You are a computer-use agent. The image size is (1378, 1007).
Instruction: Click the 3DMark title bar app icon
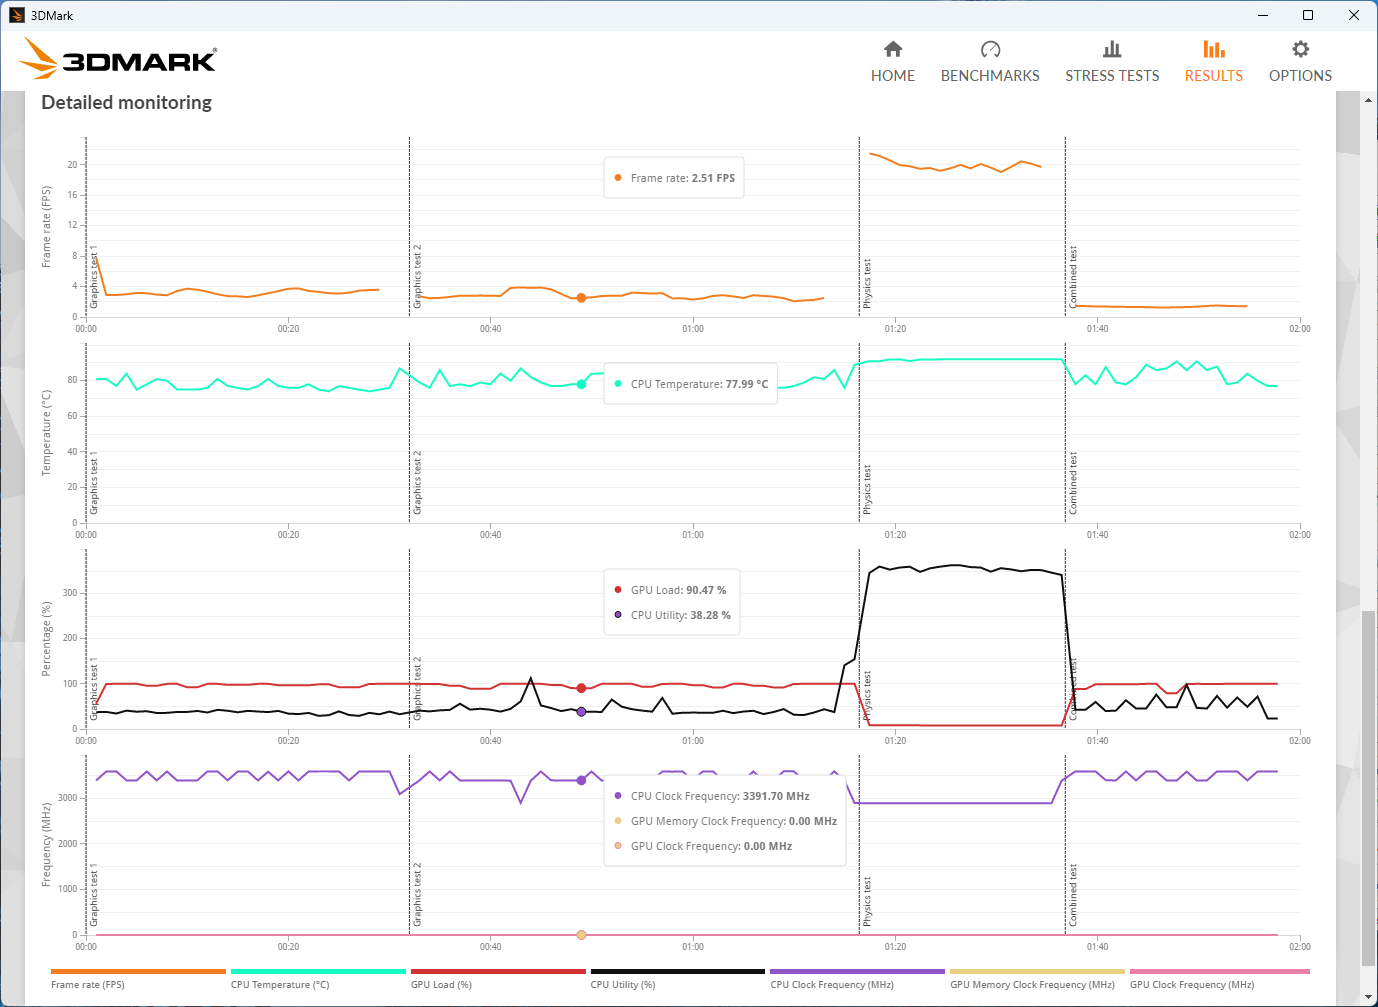point(16,15)
